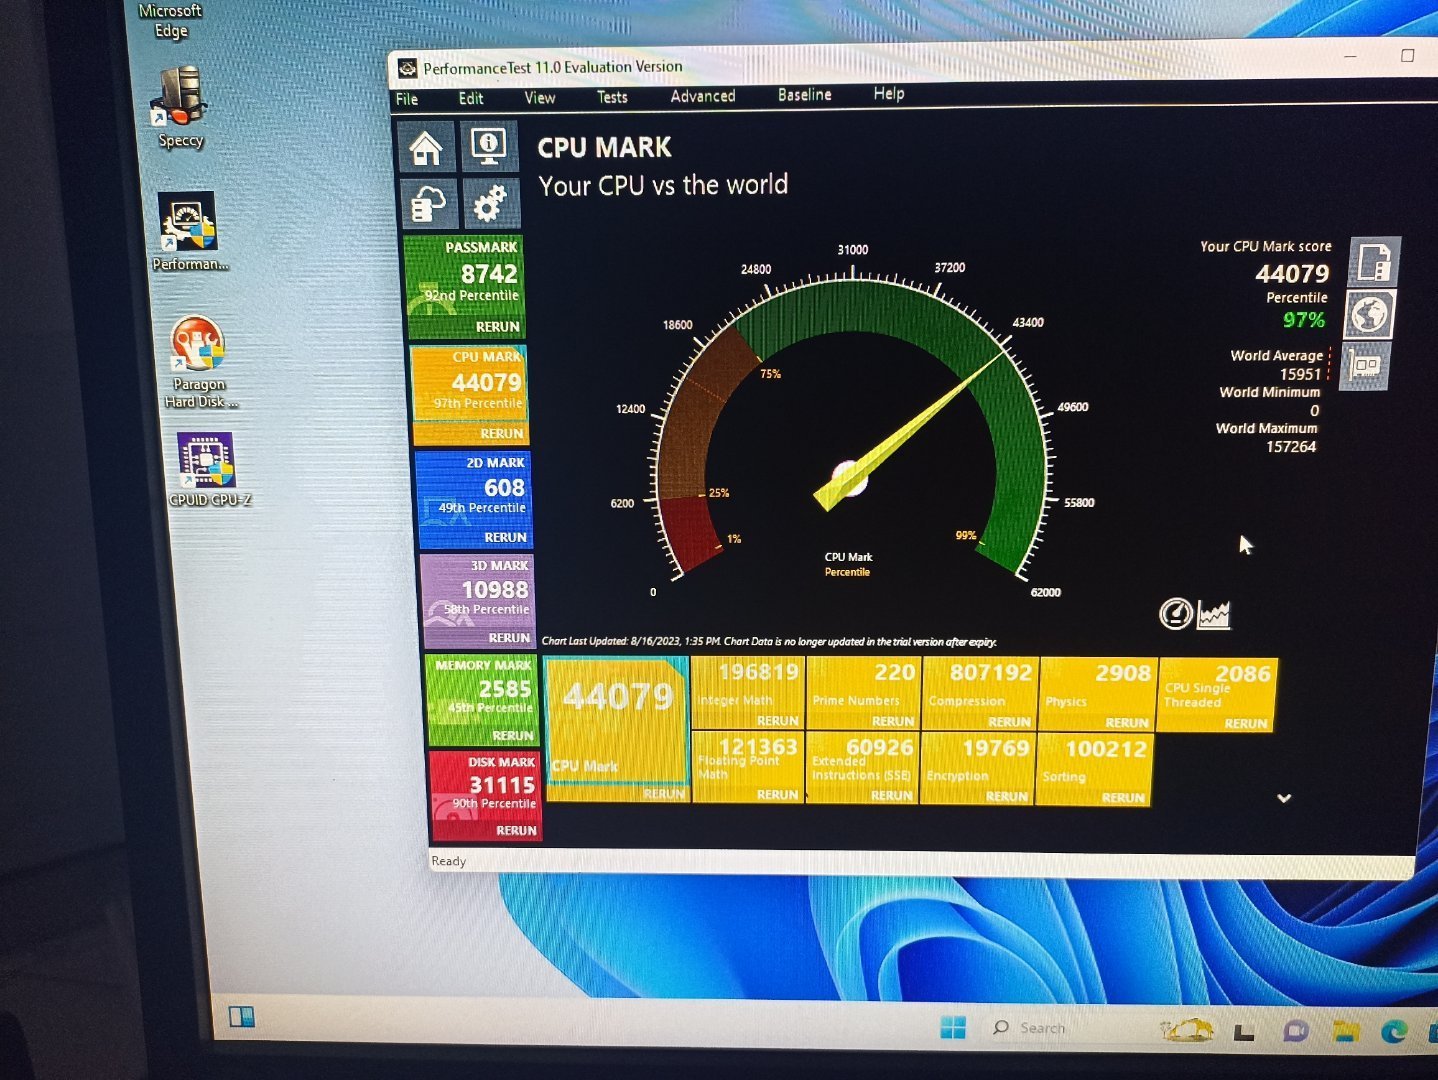This screenshot has height=1080, width=1438.
Task: Rerun the Sorting test
Action: coord(1123,798)
